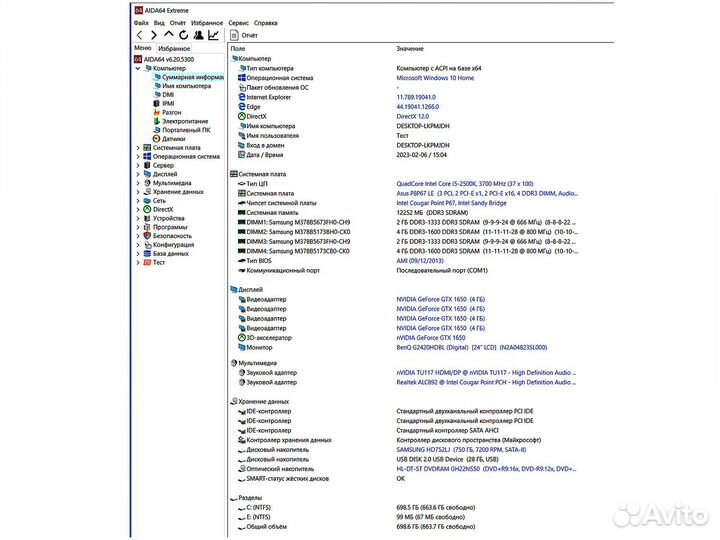Open the HL-DT-ST DVDRAM GH22NS50 link
The height and width of the screenshot is (540, 720).
point(486,469)
